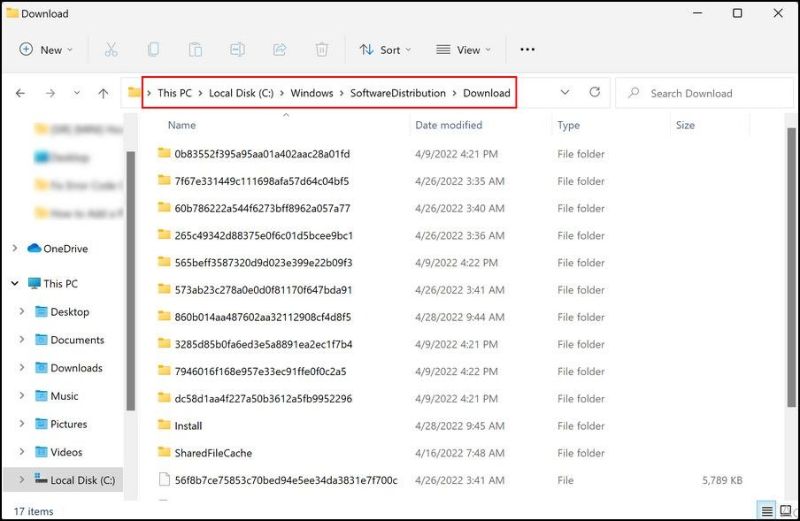Click the Delete trash icon

pyautogui.click(x=321, y=49)
